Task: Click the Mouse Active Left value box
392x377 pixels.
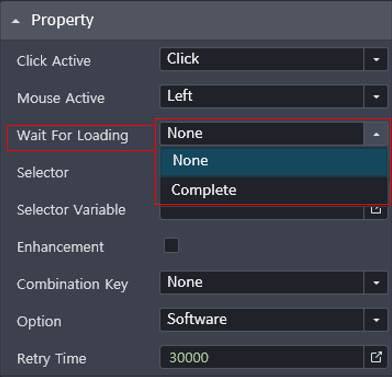Action: point(262,96)
